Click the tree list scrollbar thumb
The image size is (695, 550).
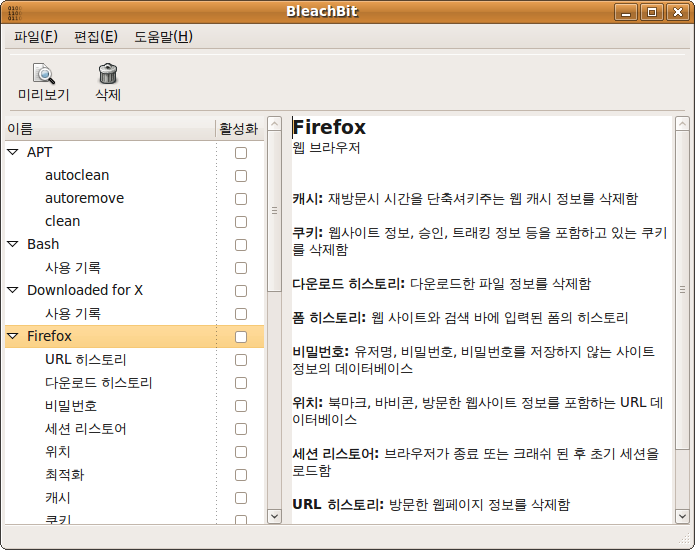274,211
